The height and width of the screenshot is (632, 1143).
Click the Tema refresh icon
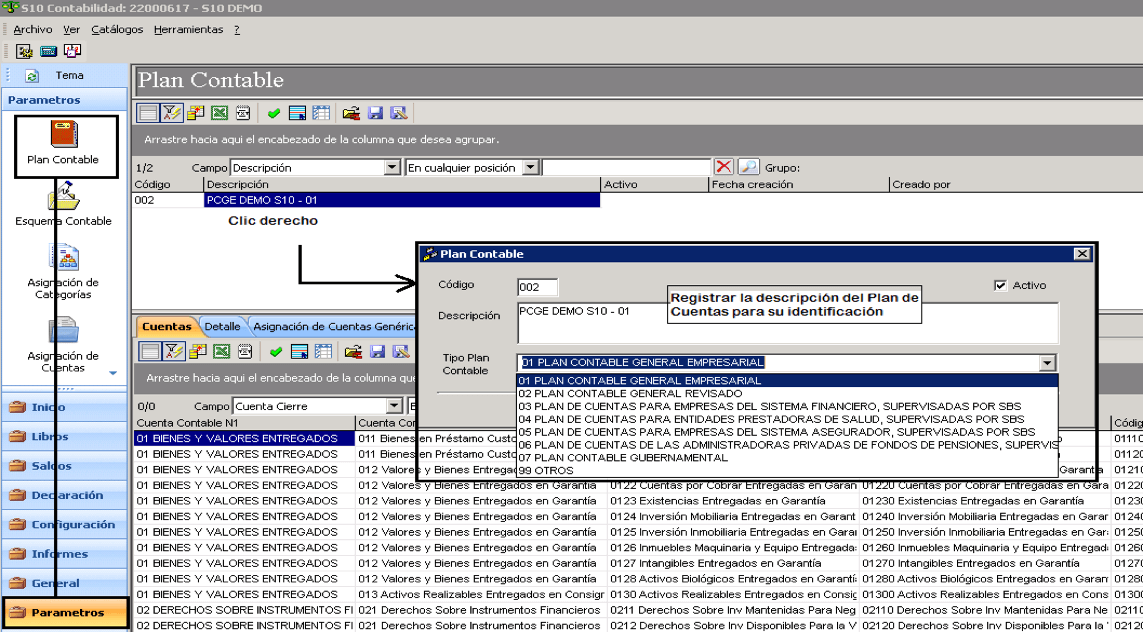click(31, 76)
